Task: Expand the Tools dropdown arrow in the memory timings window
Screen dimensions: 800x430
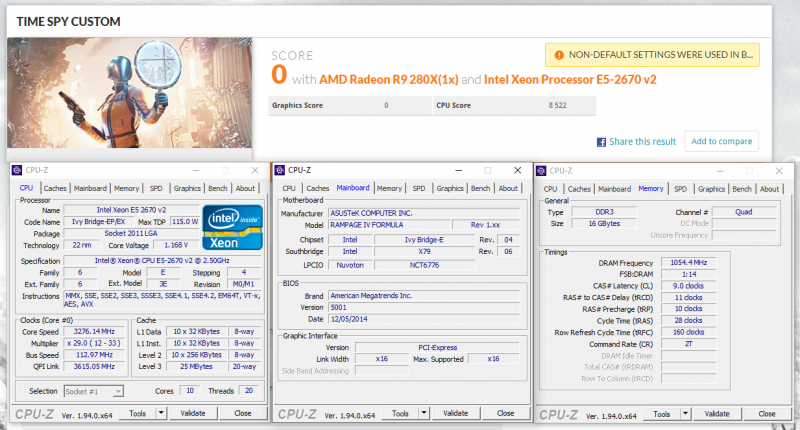Action: pos(674,413)
